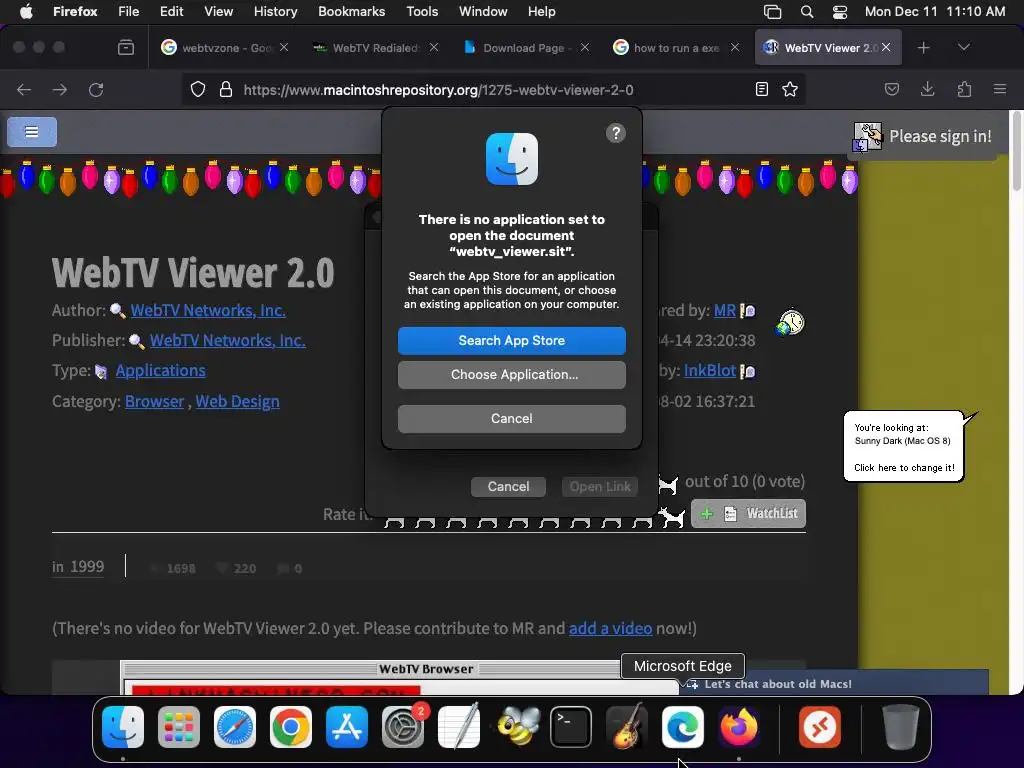The height and width of the screenshot is (768, 1024).
Task: Click the theme change speech bubble
Action: coord(904,447)
